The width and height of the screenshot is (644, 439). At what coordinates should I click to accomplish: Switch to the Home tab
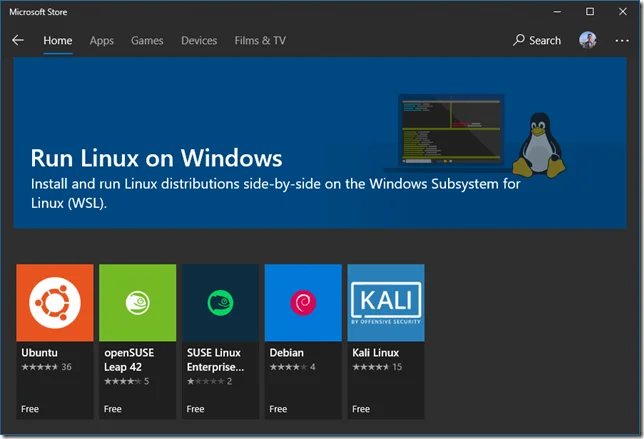(x=58, y=41)
